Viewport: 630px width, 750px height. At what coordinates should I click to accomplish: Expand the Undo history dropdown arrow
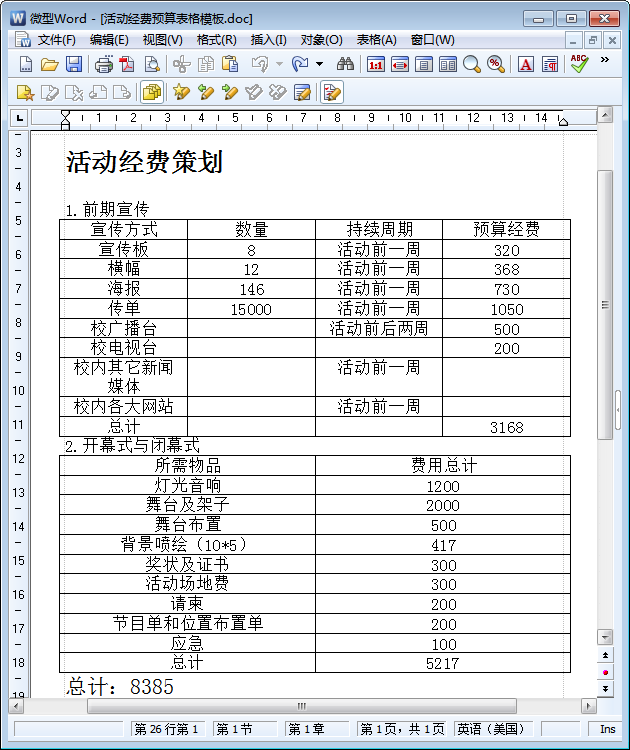coord(279,64)
